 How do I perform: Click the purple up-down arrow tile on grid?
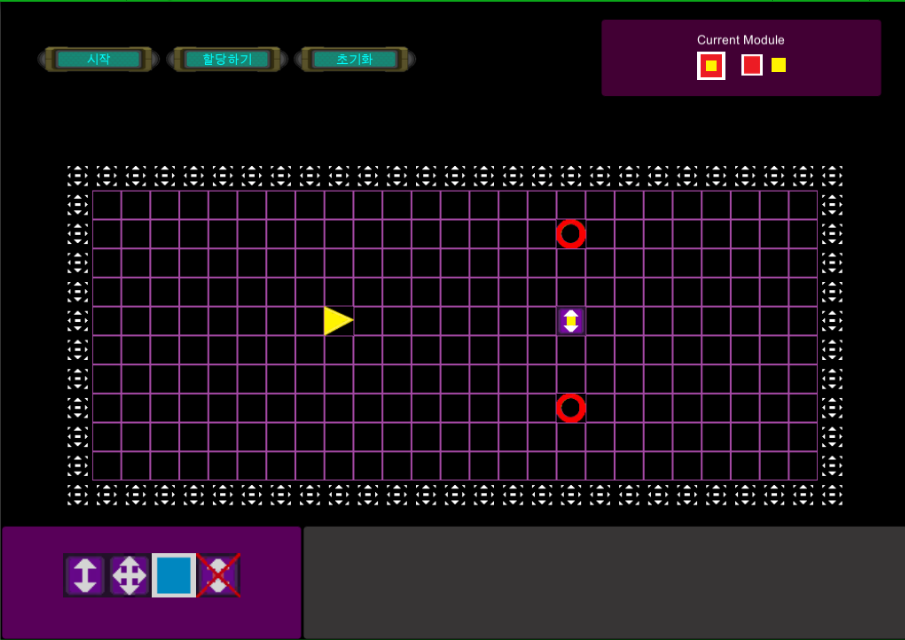(x=570, y=321)
